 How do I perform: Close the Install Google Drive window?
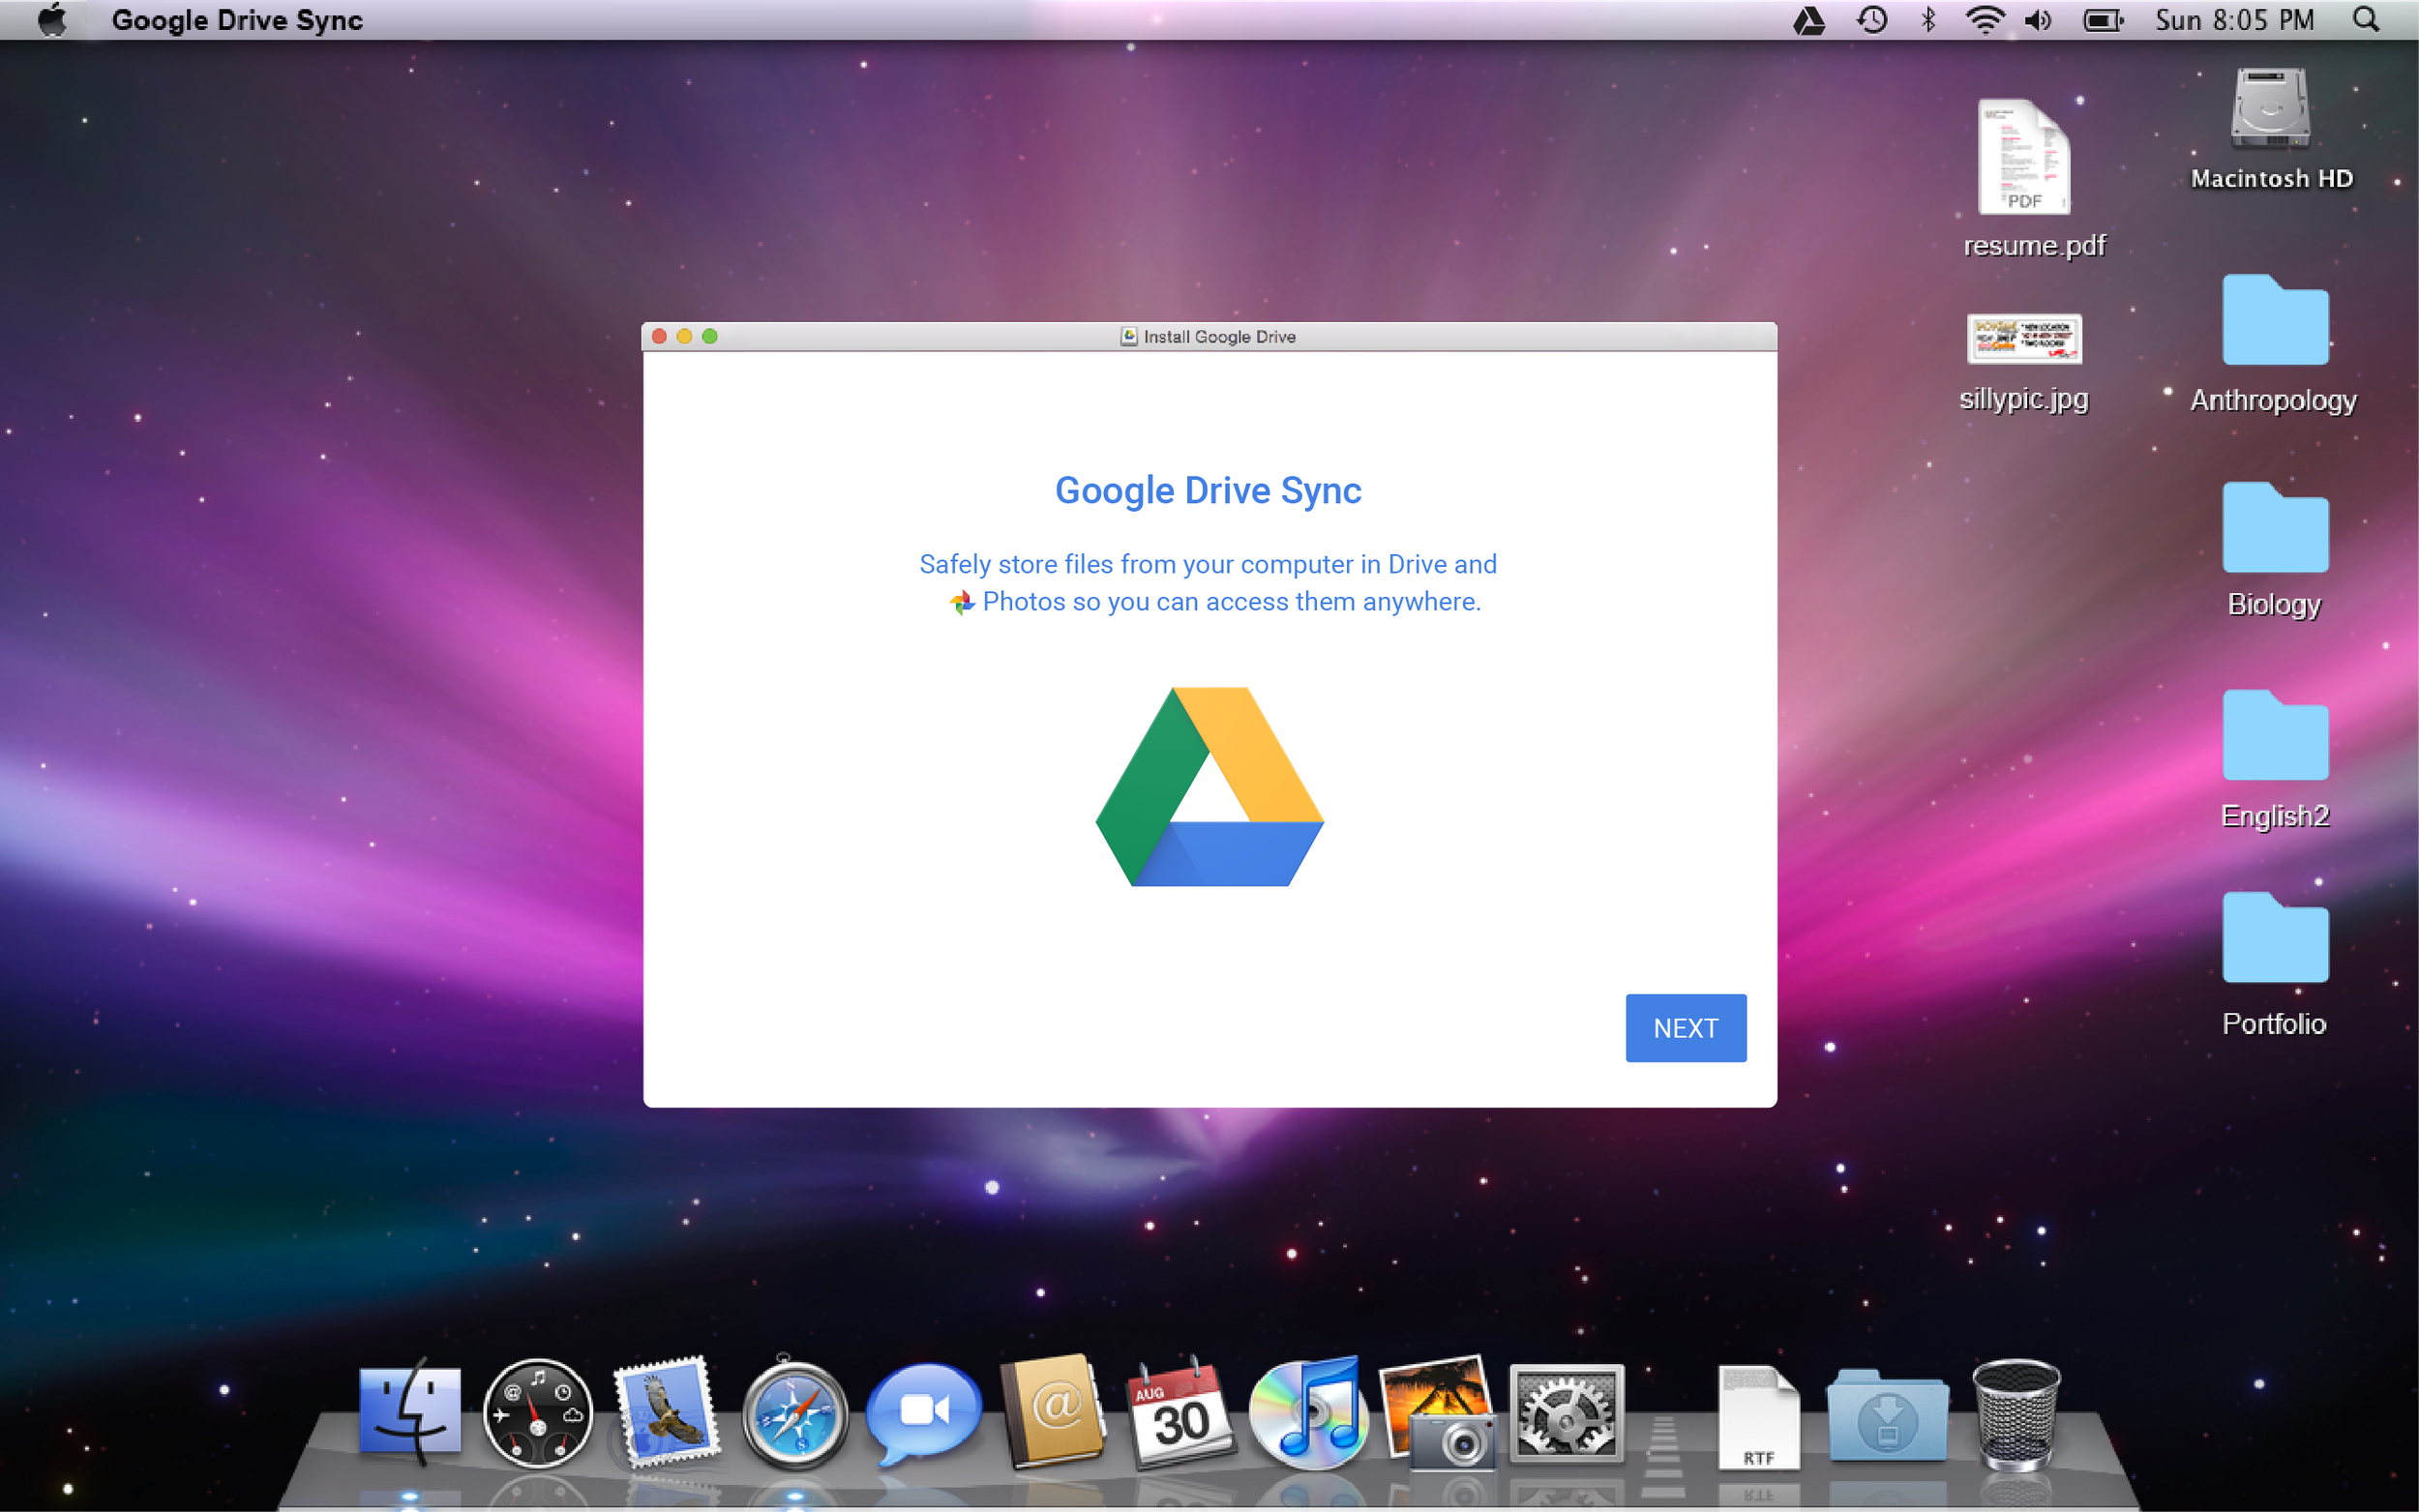coord(659,336)
